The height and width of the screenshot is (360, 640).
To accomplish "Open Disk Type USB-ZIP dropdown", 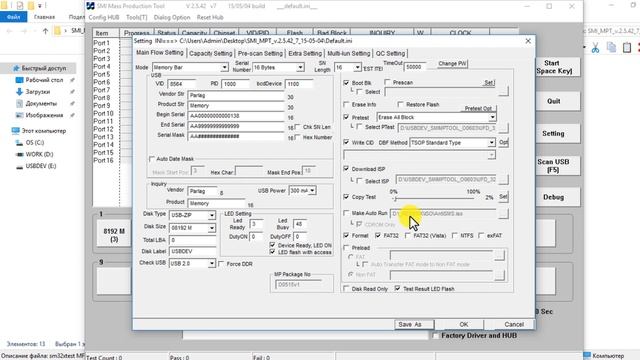I will [211, 215].
